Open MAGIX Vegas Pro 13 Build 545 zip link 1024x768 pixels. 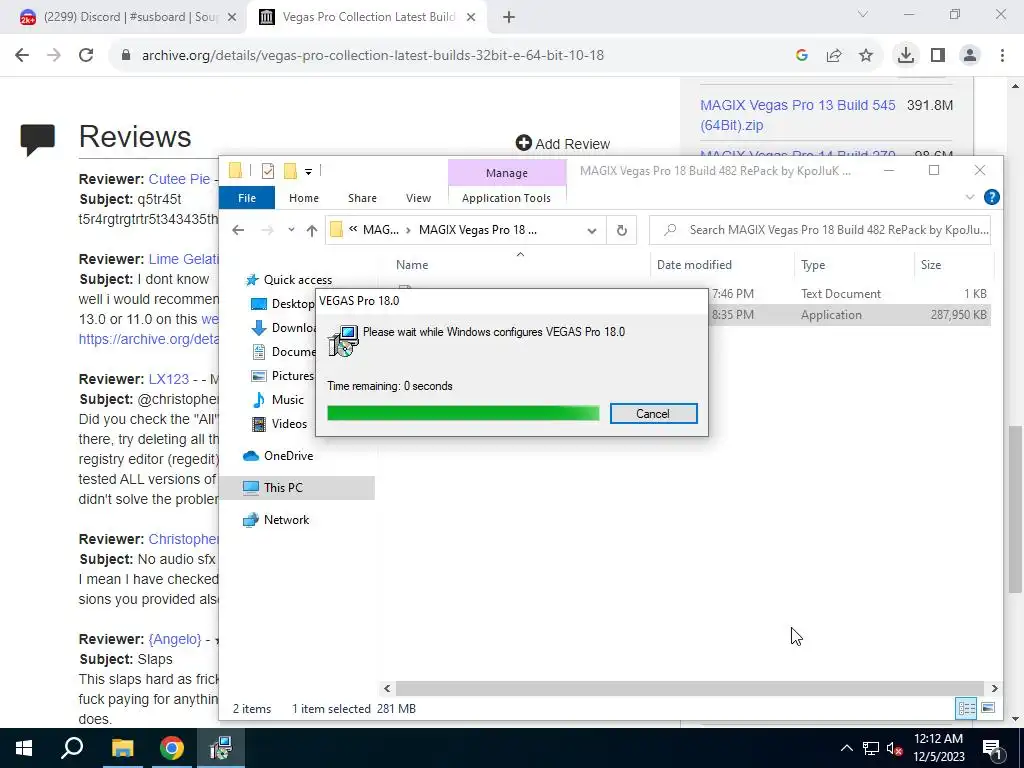click(797, 115)
